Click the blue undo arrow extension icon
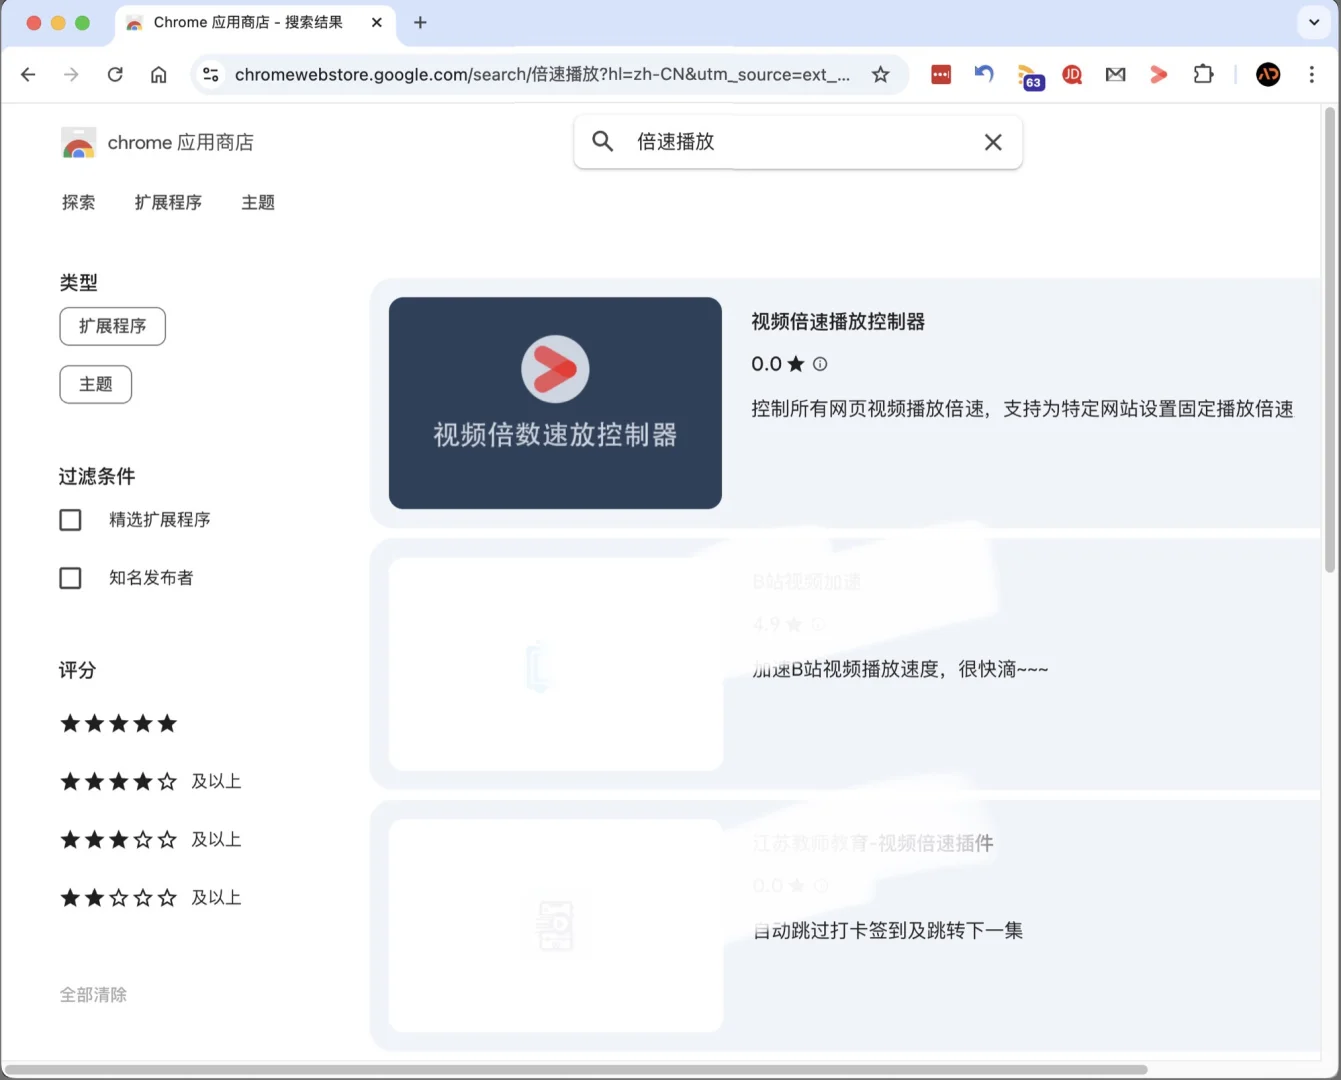The height and width of the screenshot is (1080, 1341). click(984, 74)
